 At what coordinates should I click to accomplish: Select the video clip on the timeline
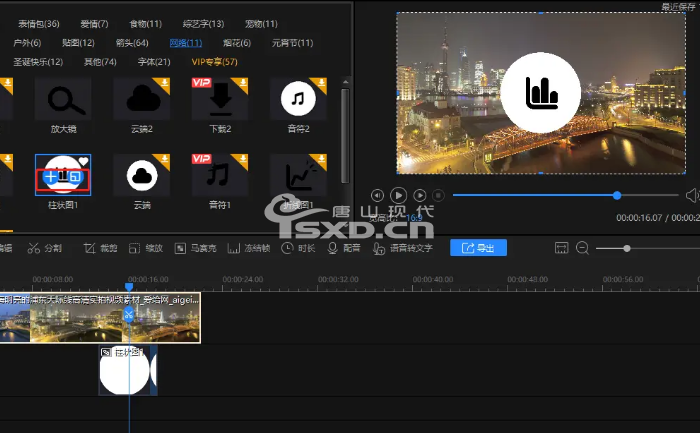coord(100,318)
